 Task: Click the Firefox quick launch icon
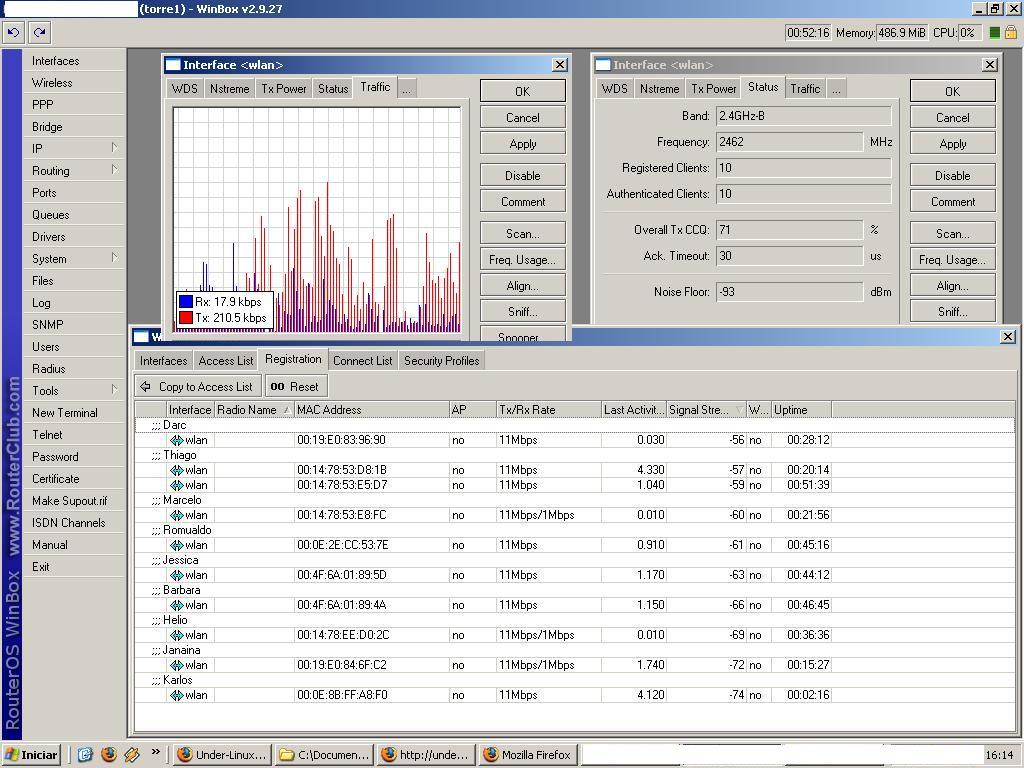tap(109, 755)
